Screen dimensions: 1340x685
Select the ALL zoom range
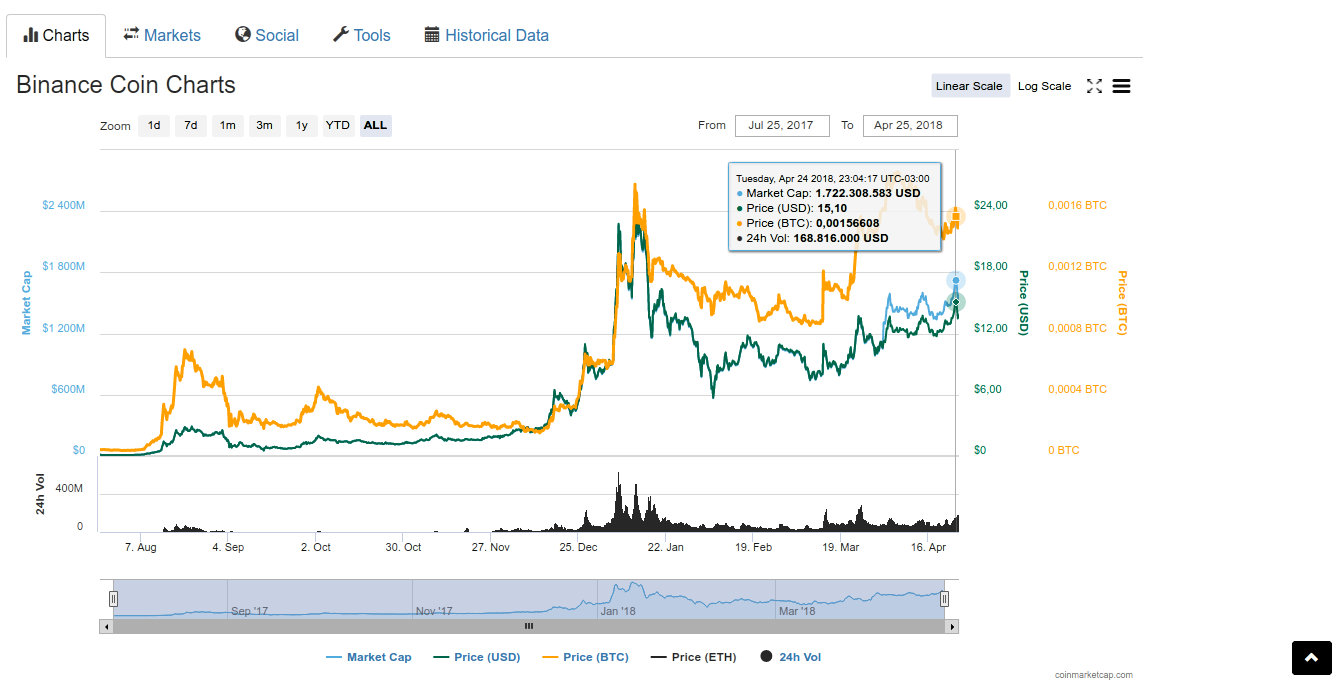(x=375, y=126)
